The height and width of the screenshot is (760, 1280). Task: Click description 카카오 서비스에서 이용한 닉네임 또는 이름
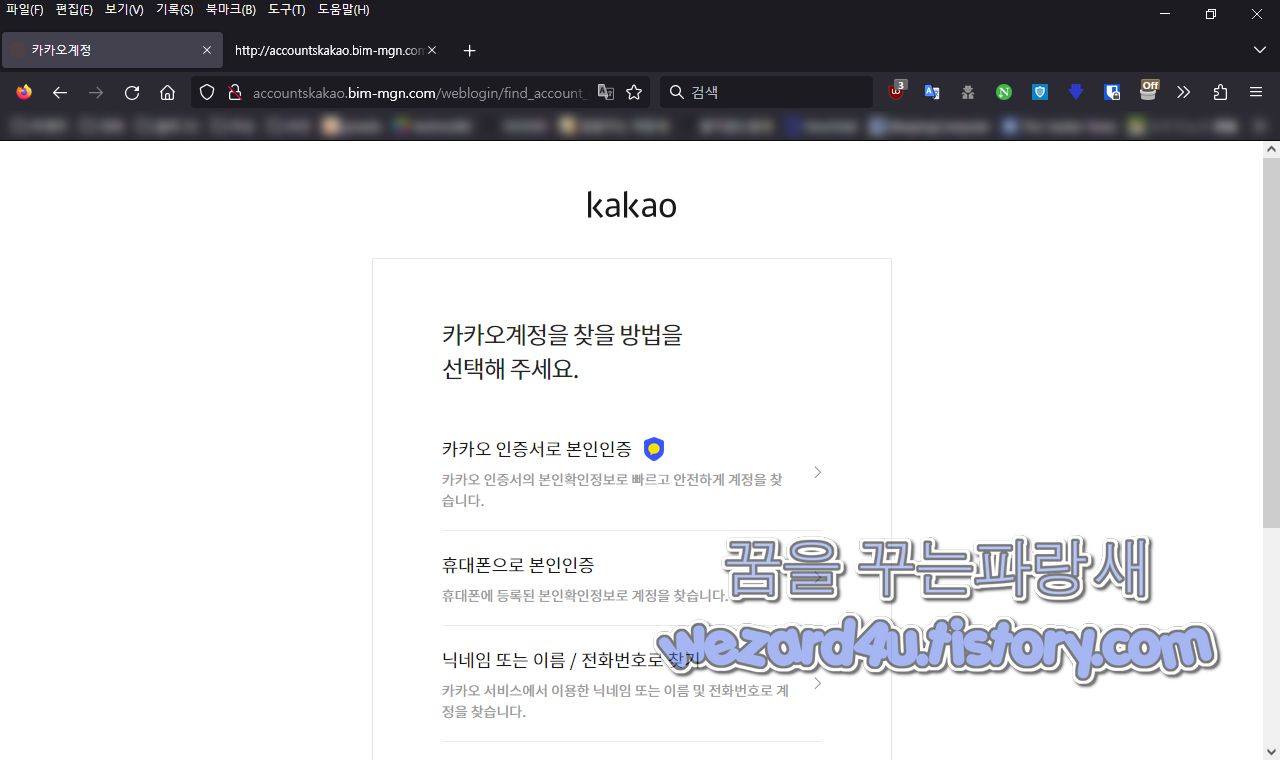pos(615,701)
